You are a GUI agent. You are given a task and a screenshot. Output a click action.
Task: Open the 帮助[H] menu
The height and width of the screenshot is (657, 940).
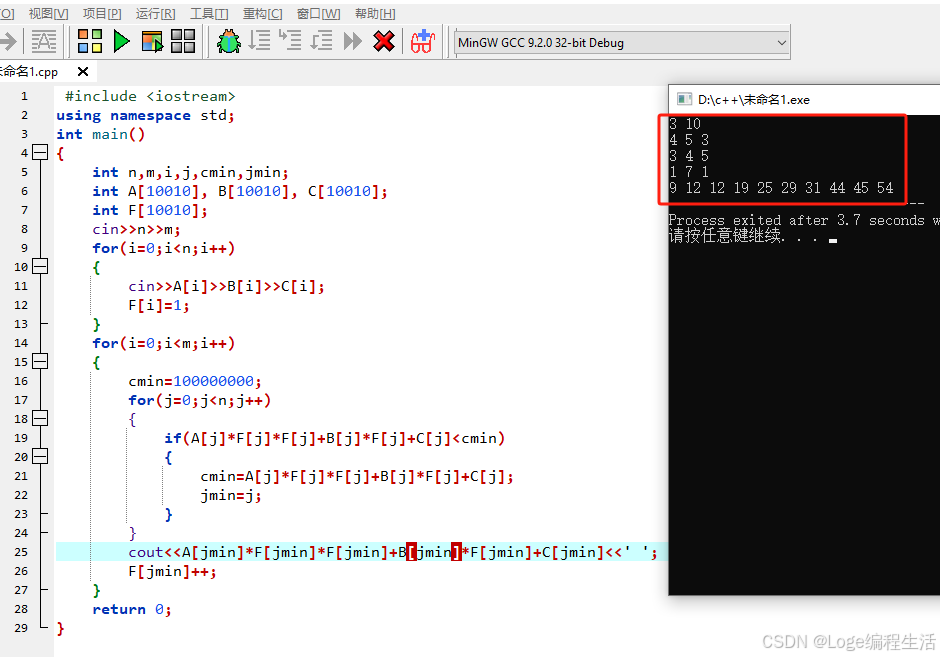[x=375, y=13]
